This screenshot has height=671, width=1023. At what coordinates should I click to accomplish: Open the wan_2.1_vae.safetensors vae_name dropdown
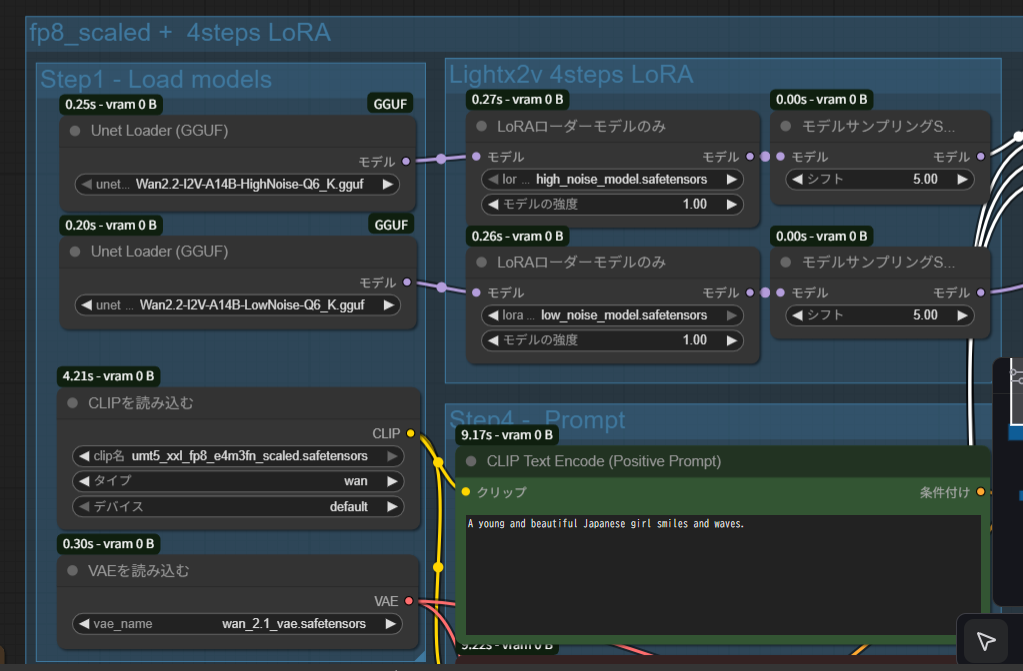point(237,624)
